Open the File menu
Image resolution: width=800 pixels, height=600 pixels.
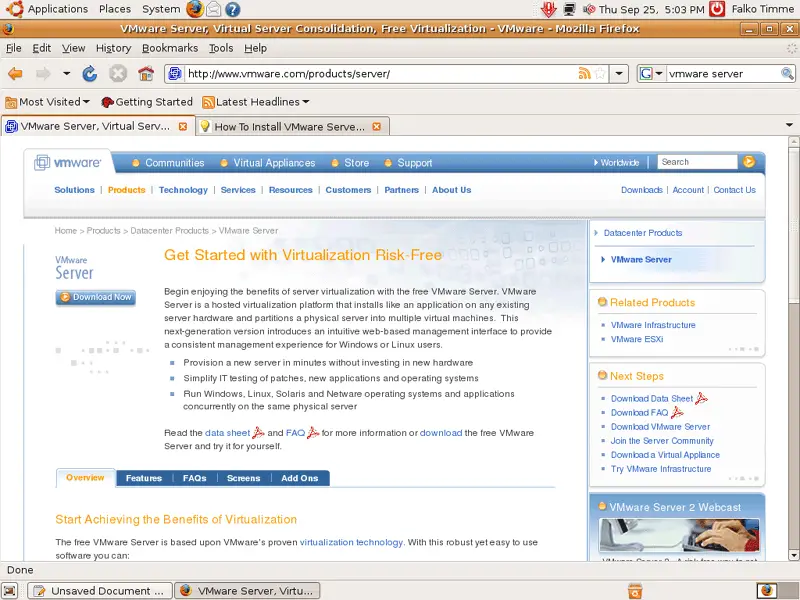tap(14, 48)
